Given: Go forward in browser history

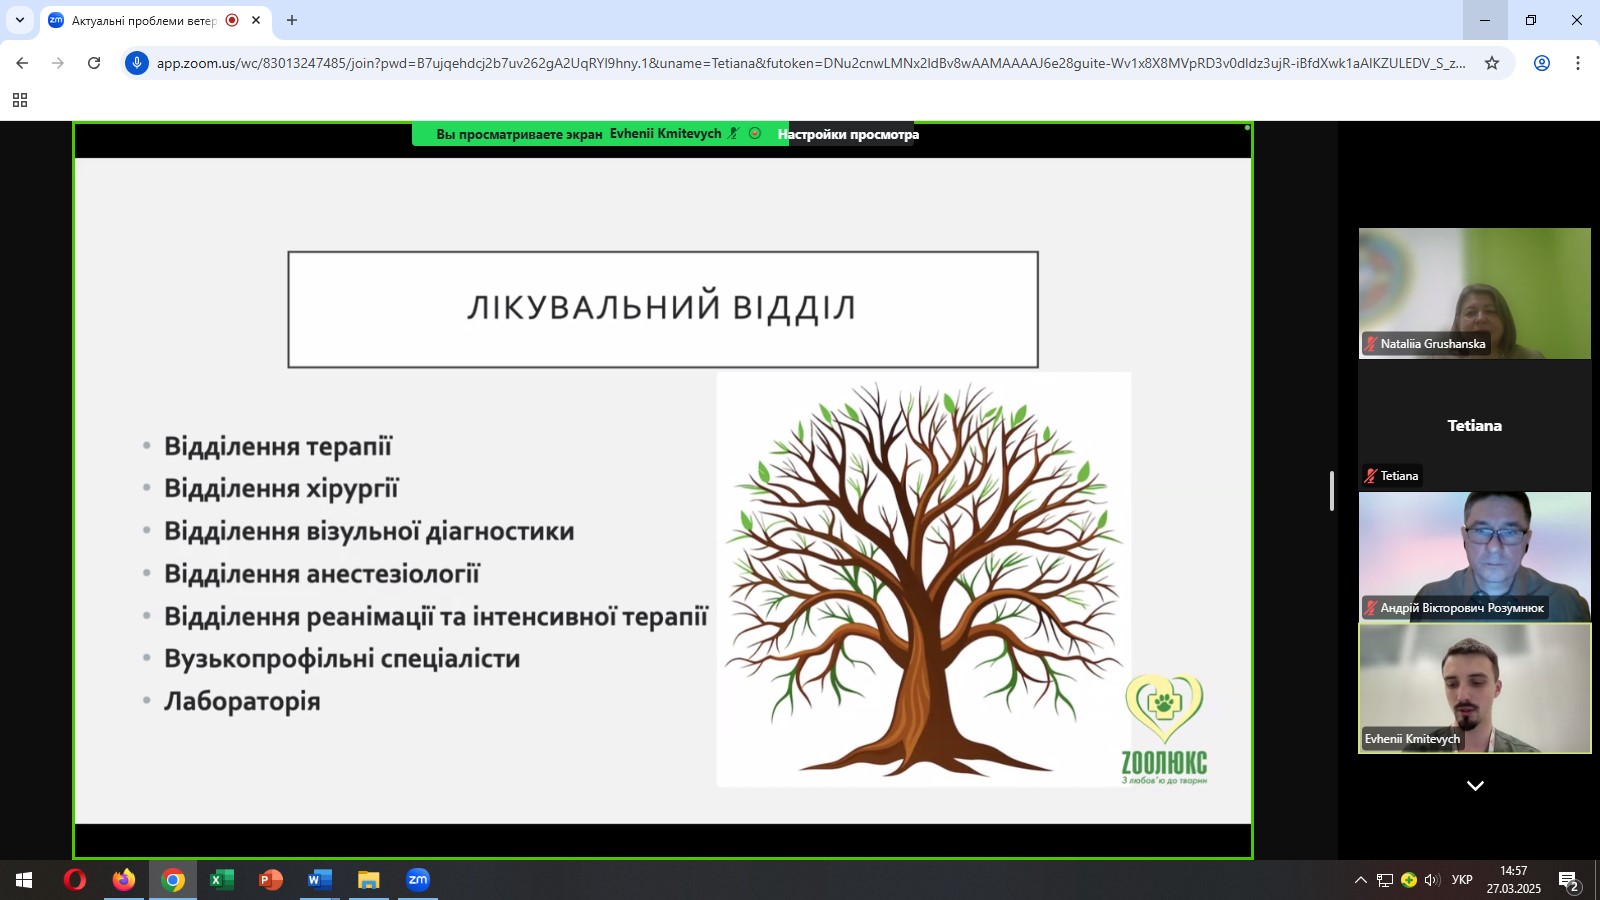Looking at the screenshot, I should [x=58, y=63].
